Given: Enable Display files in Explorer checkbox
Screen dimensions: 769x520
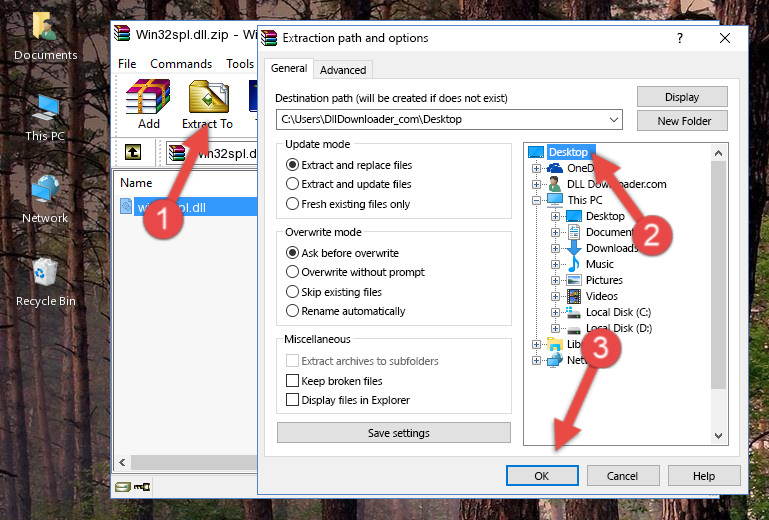Looking at the screenshot, I should click(292, 400).
